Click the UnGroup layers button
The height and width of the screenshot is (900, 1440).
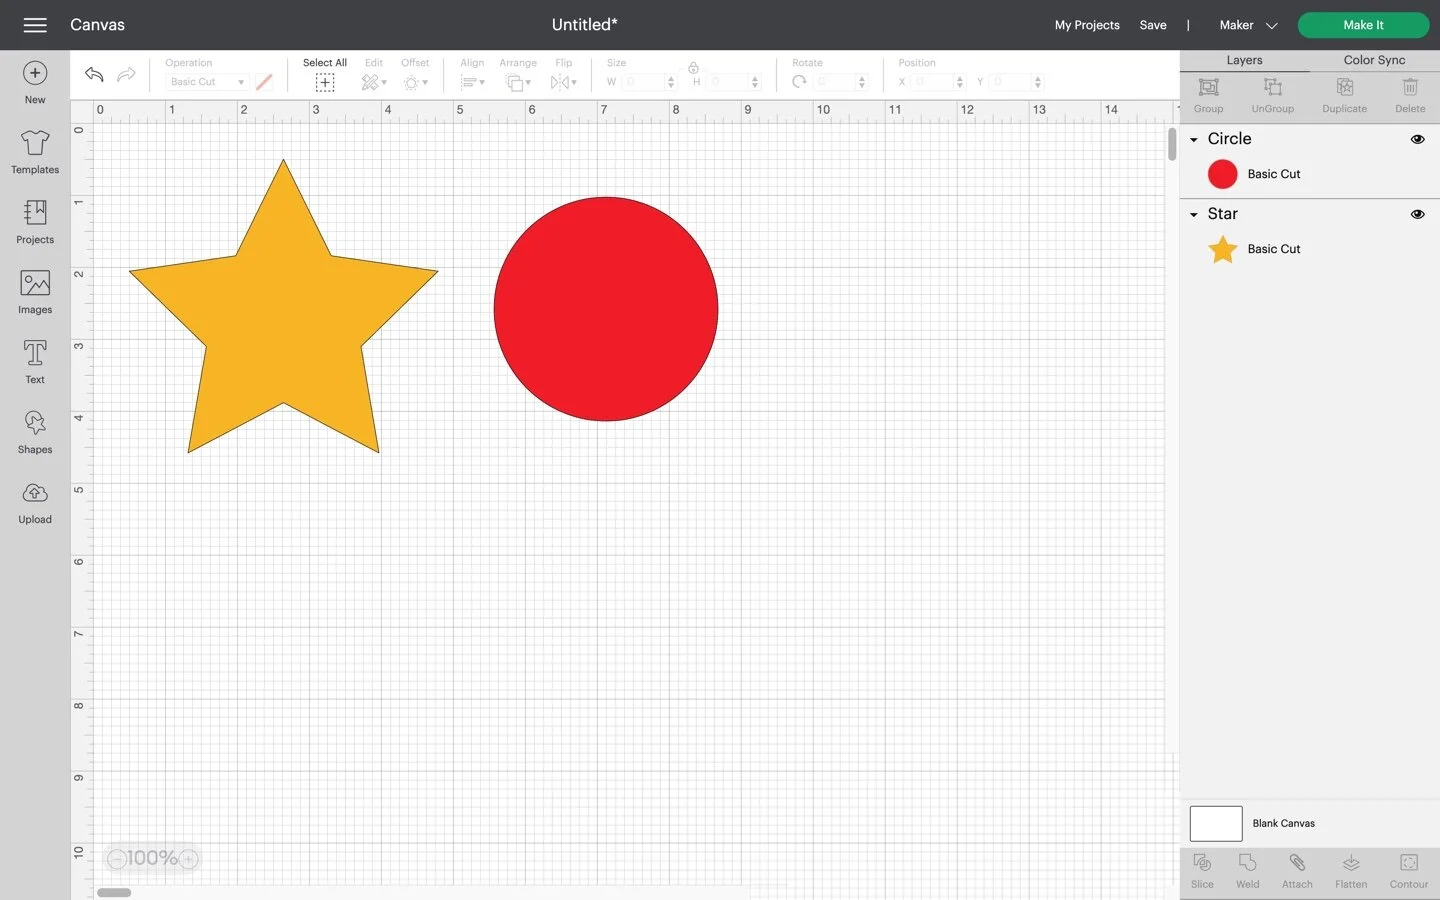tap(1272, 95)
